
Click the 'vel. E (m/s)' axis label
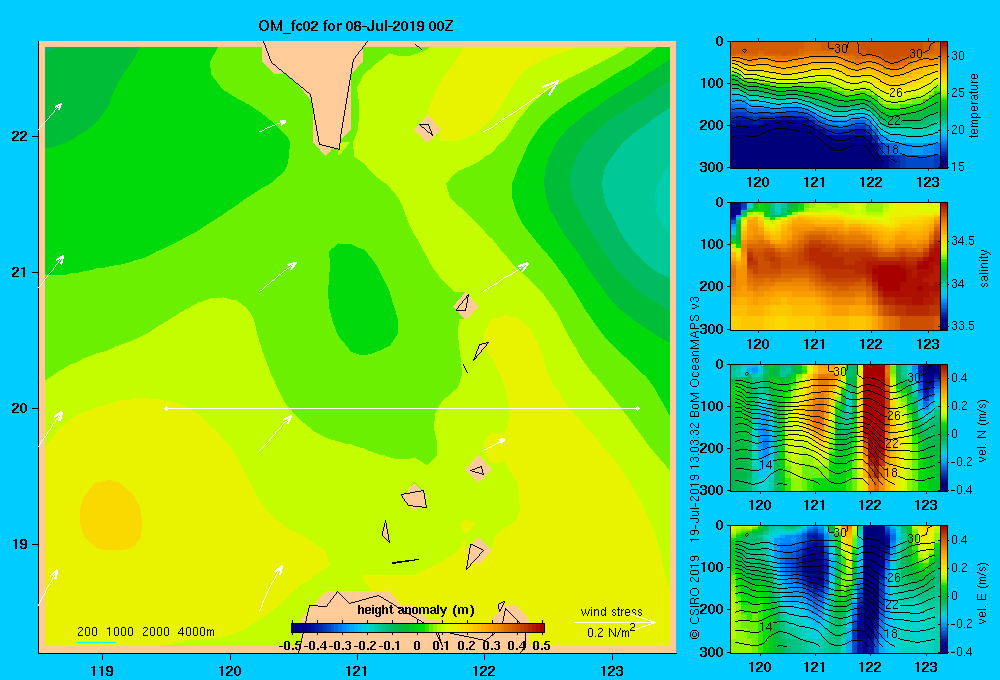(x=983, y=592)
